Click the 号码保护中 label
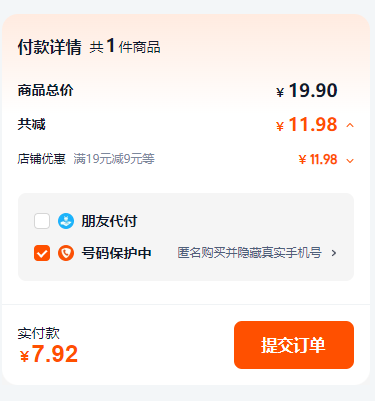The height and width of the screenshot is (401, 375). [x=116, y=253]
